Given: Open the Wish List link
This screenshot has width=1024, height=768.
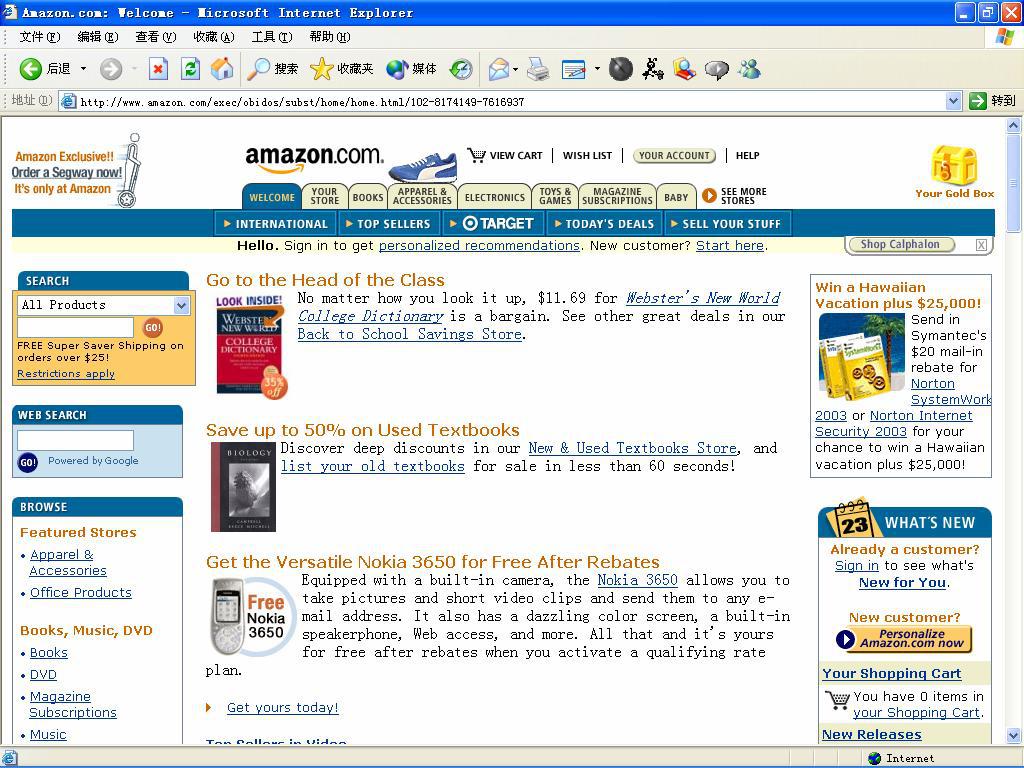Looking at the screenshot, I should (587, 155).
